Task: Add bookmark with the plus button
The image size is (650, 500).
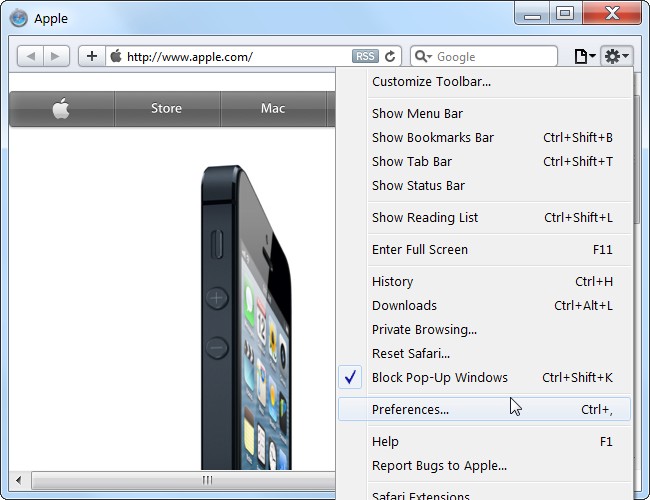Action: click(x=92, y=56)
